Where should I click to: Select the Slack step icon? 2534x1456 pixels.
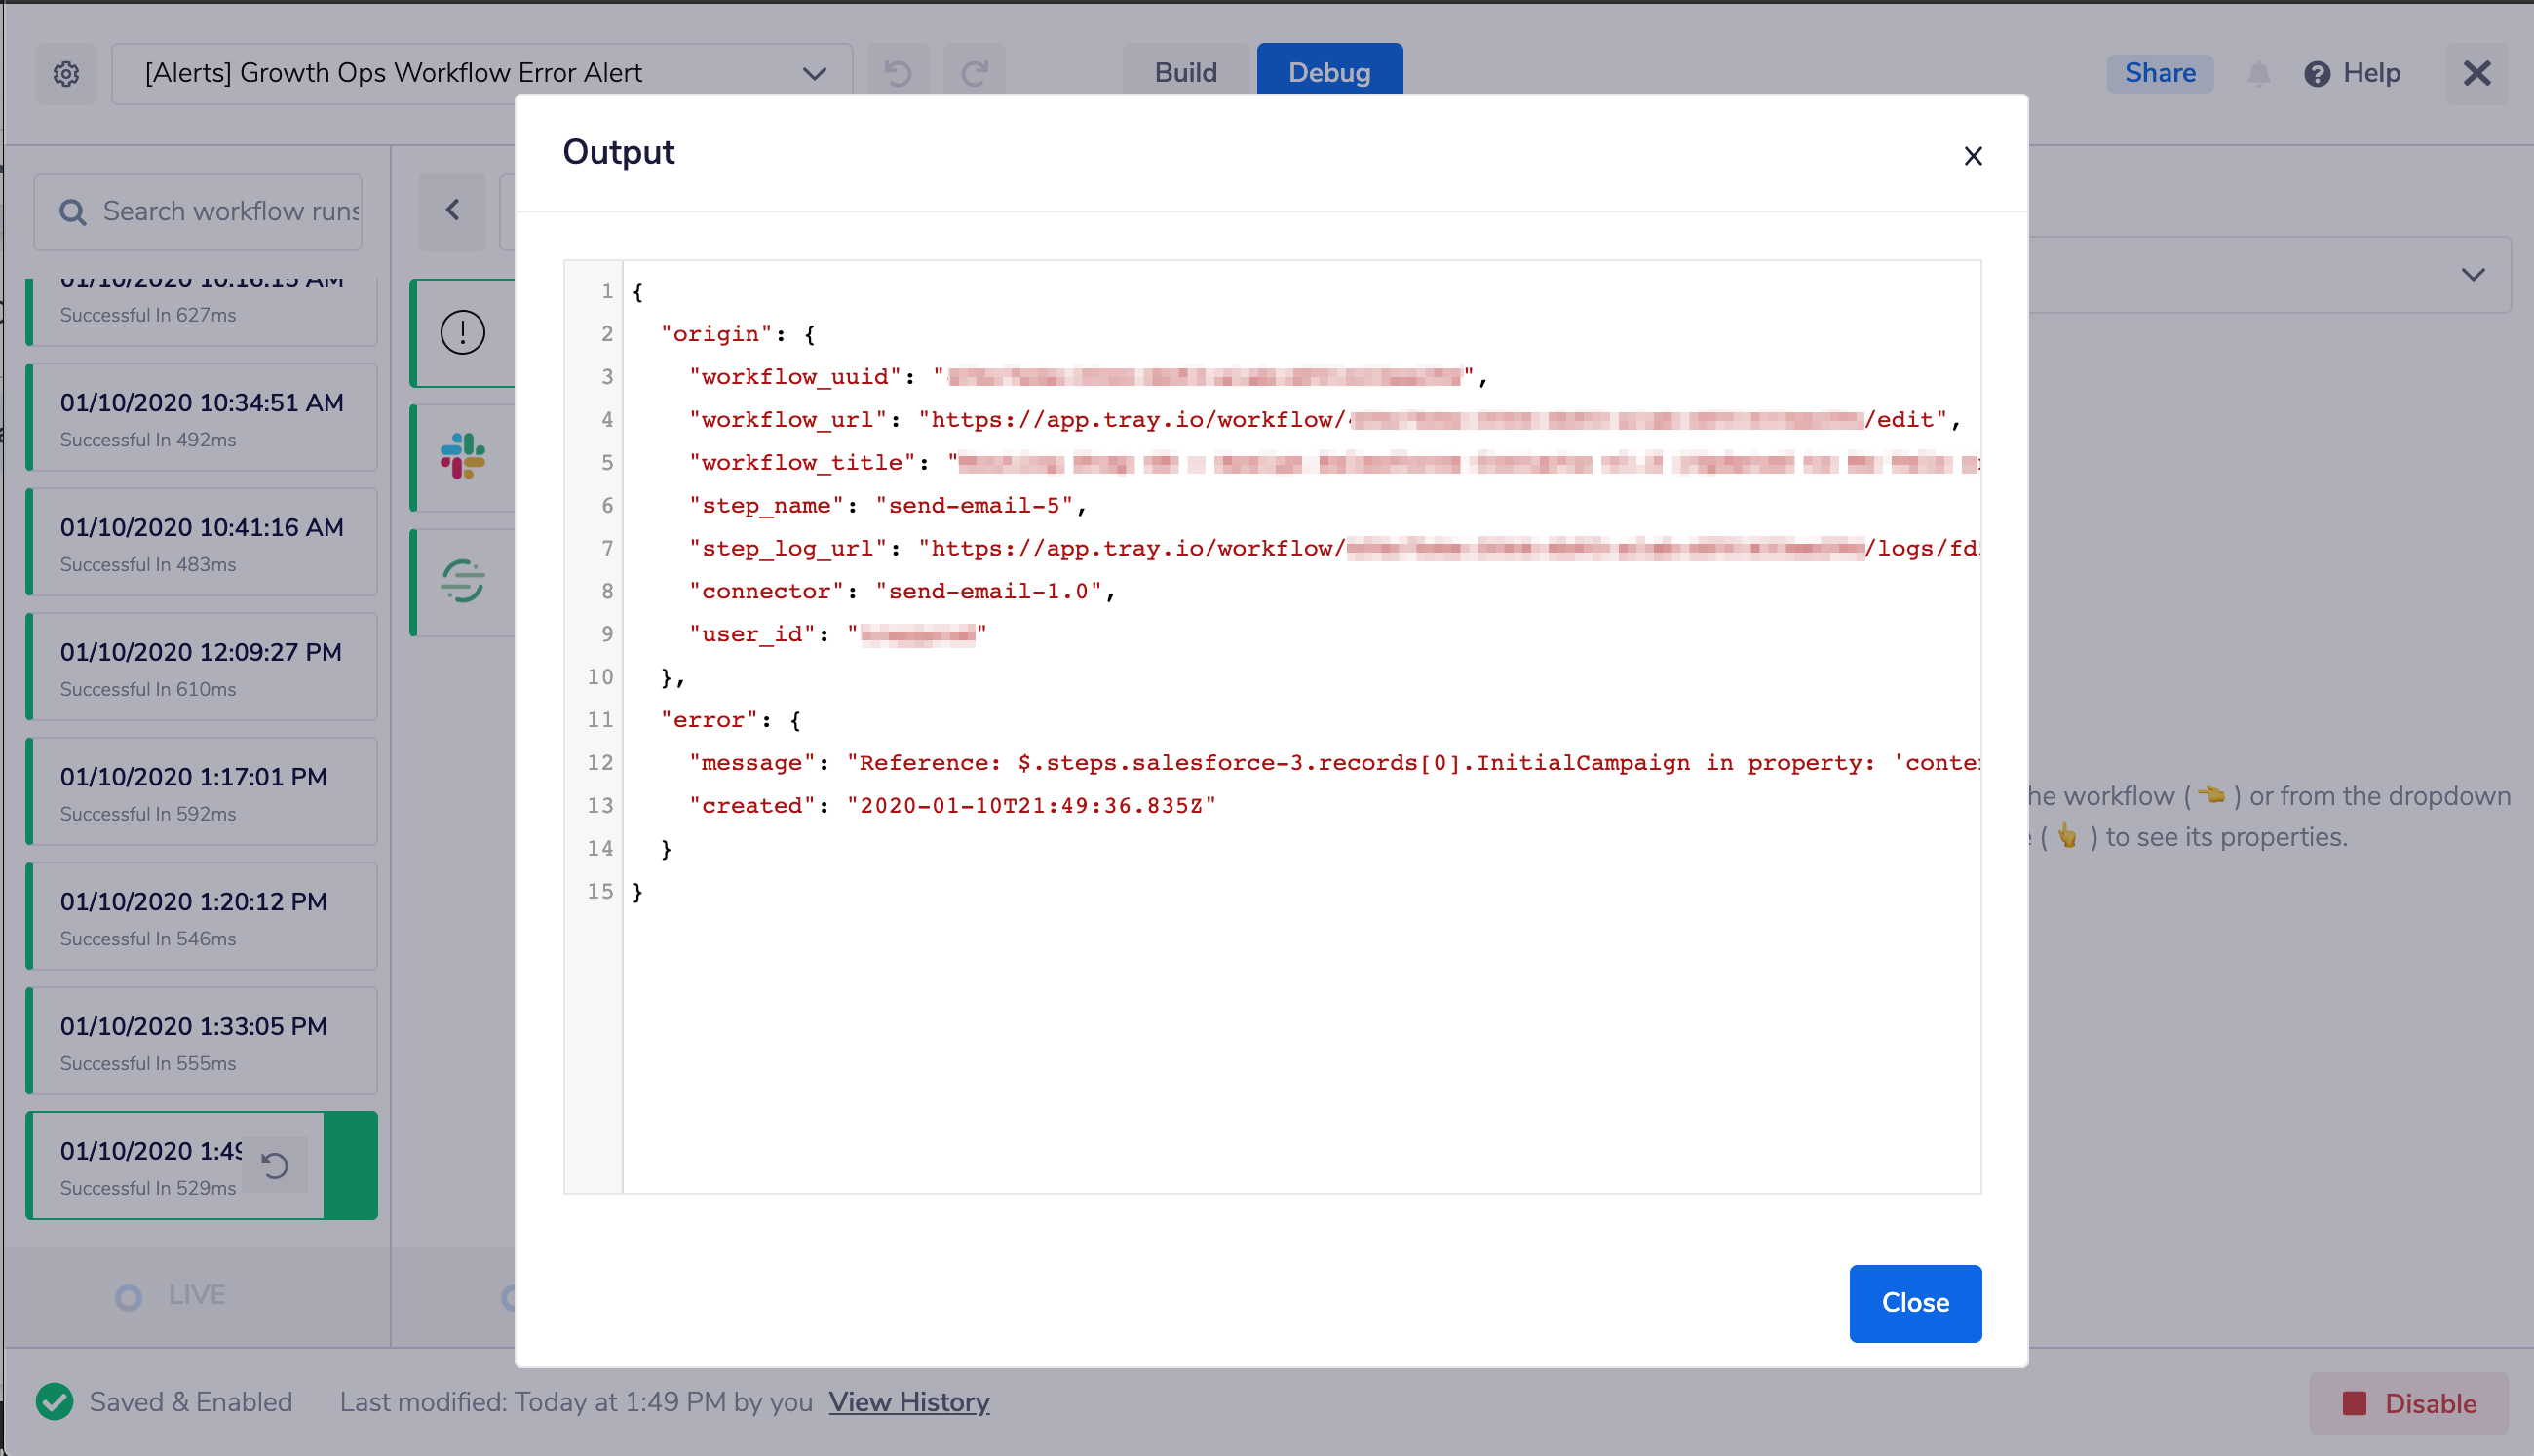462,457
